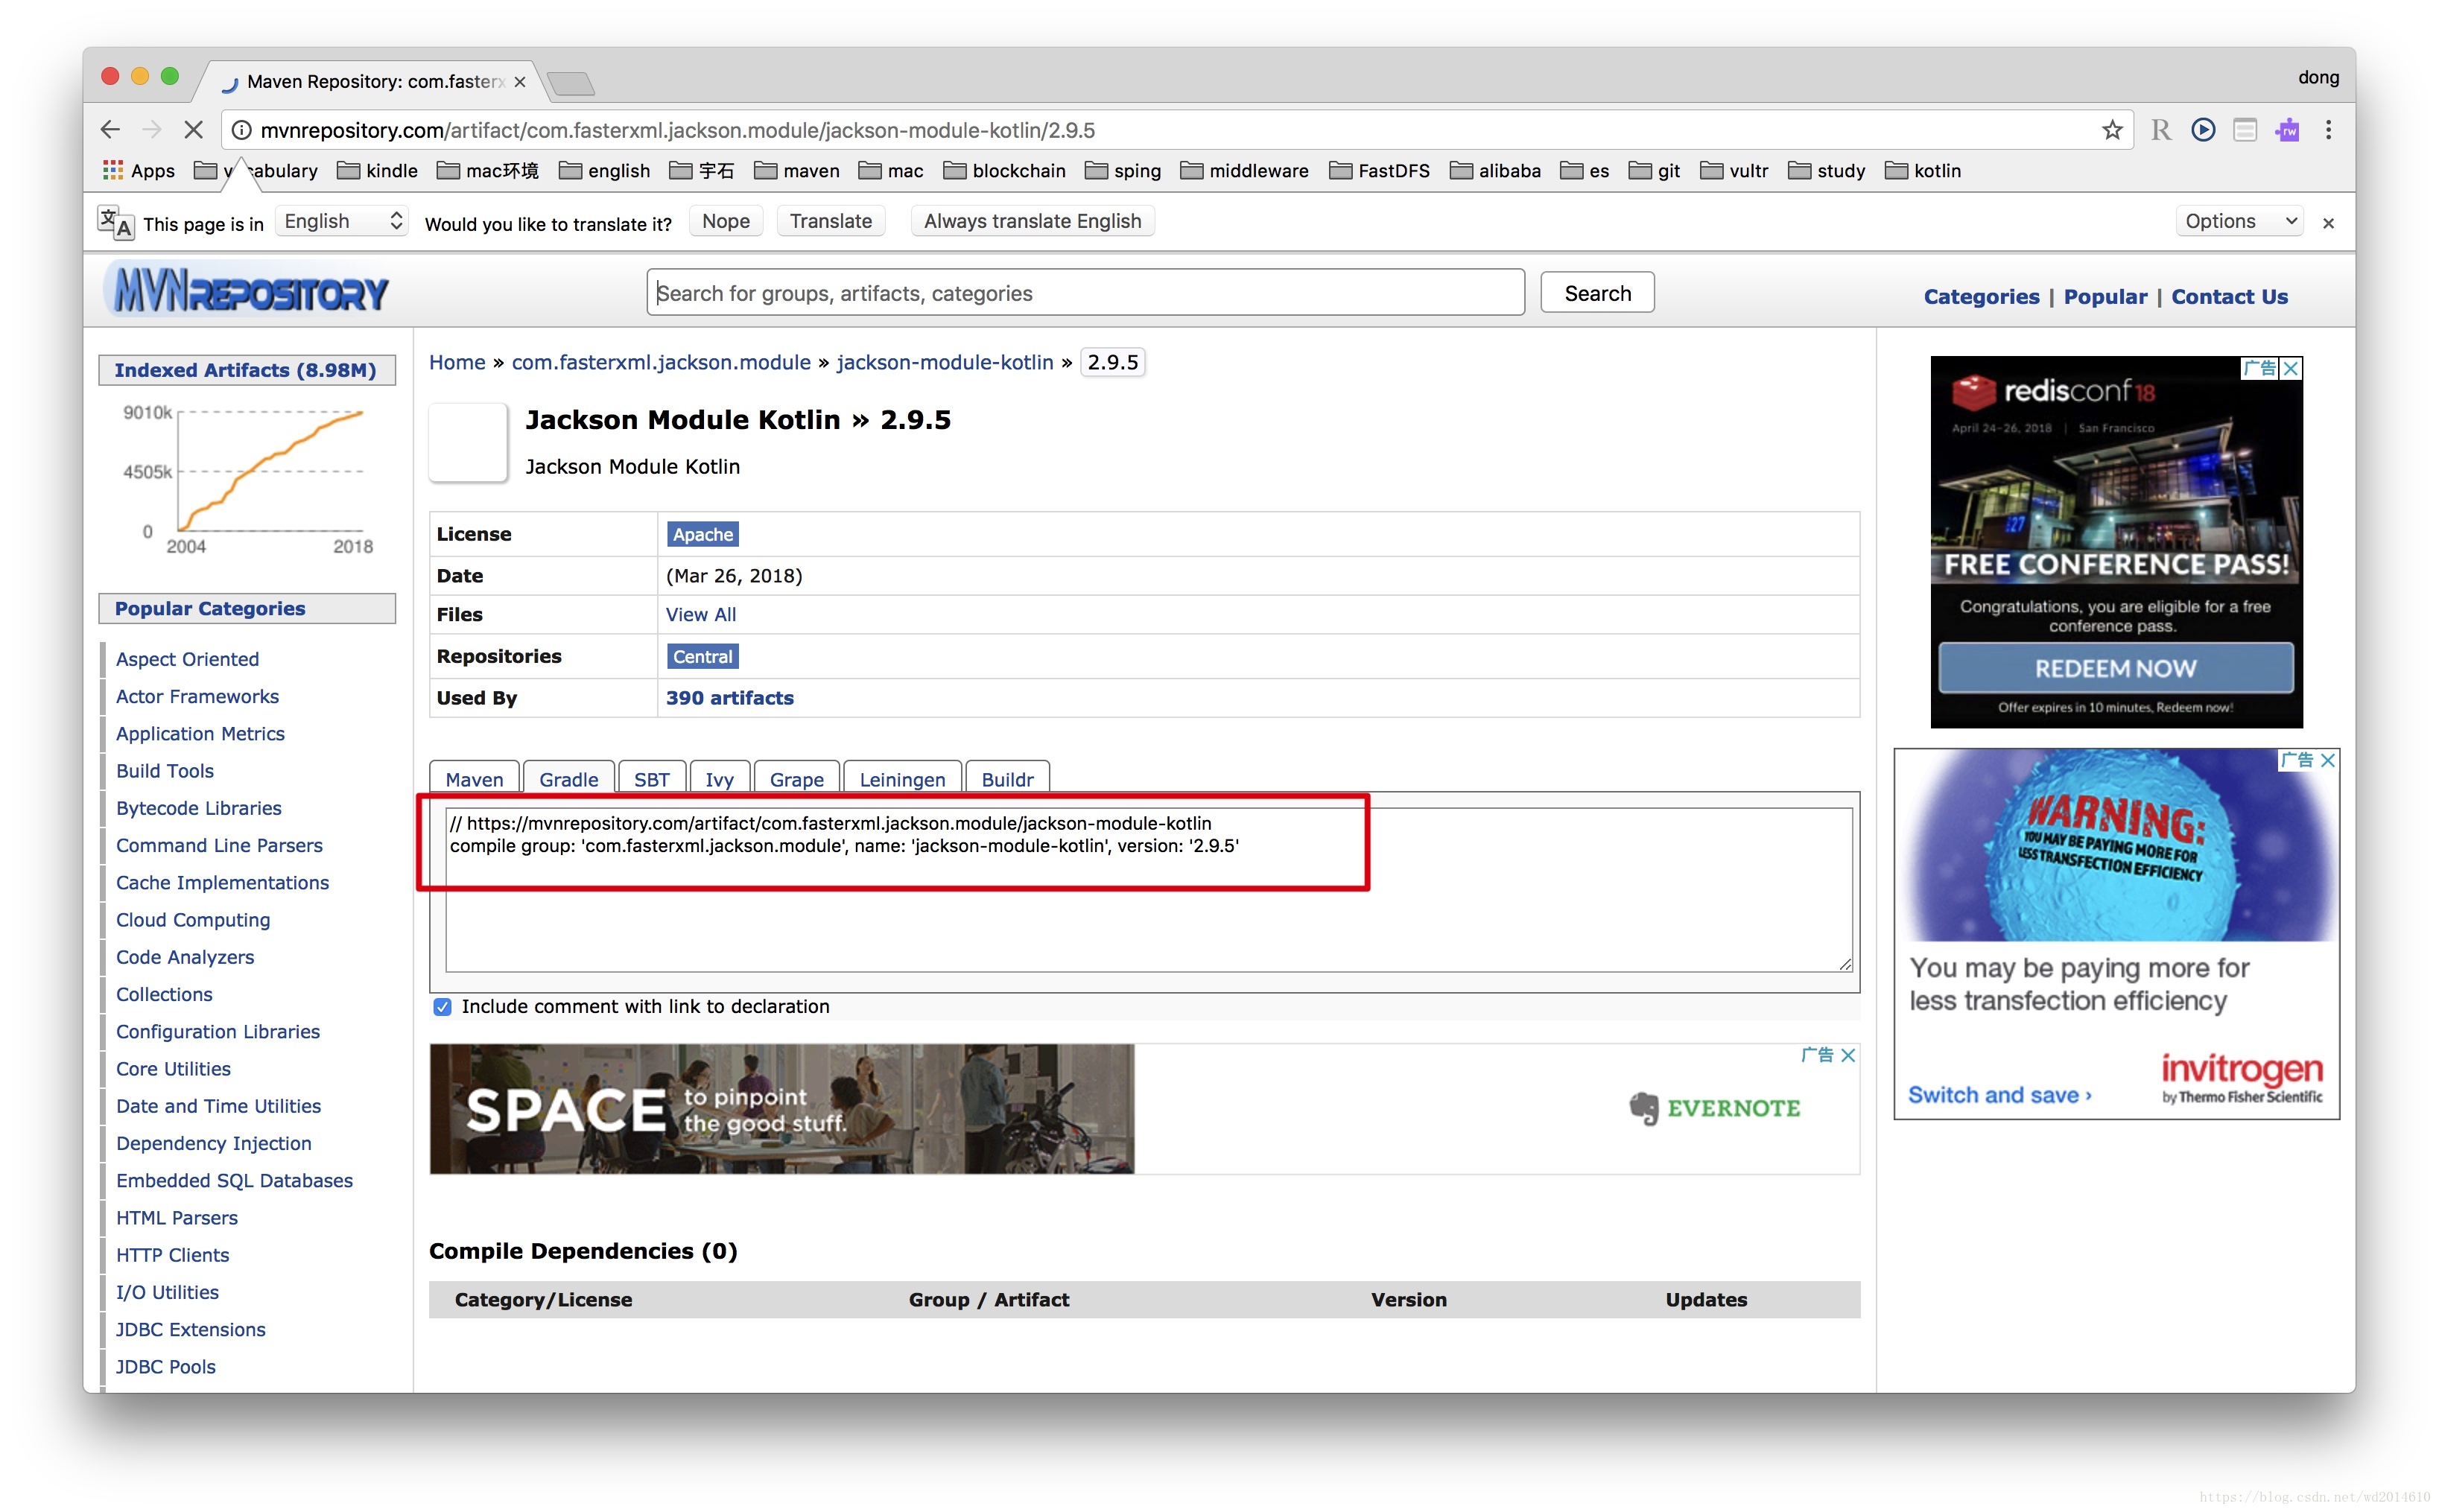
Task: Open the page language English dropdown
Action: (x=341, y=221)
